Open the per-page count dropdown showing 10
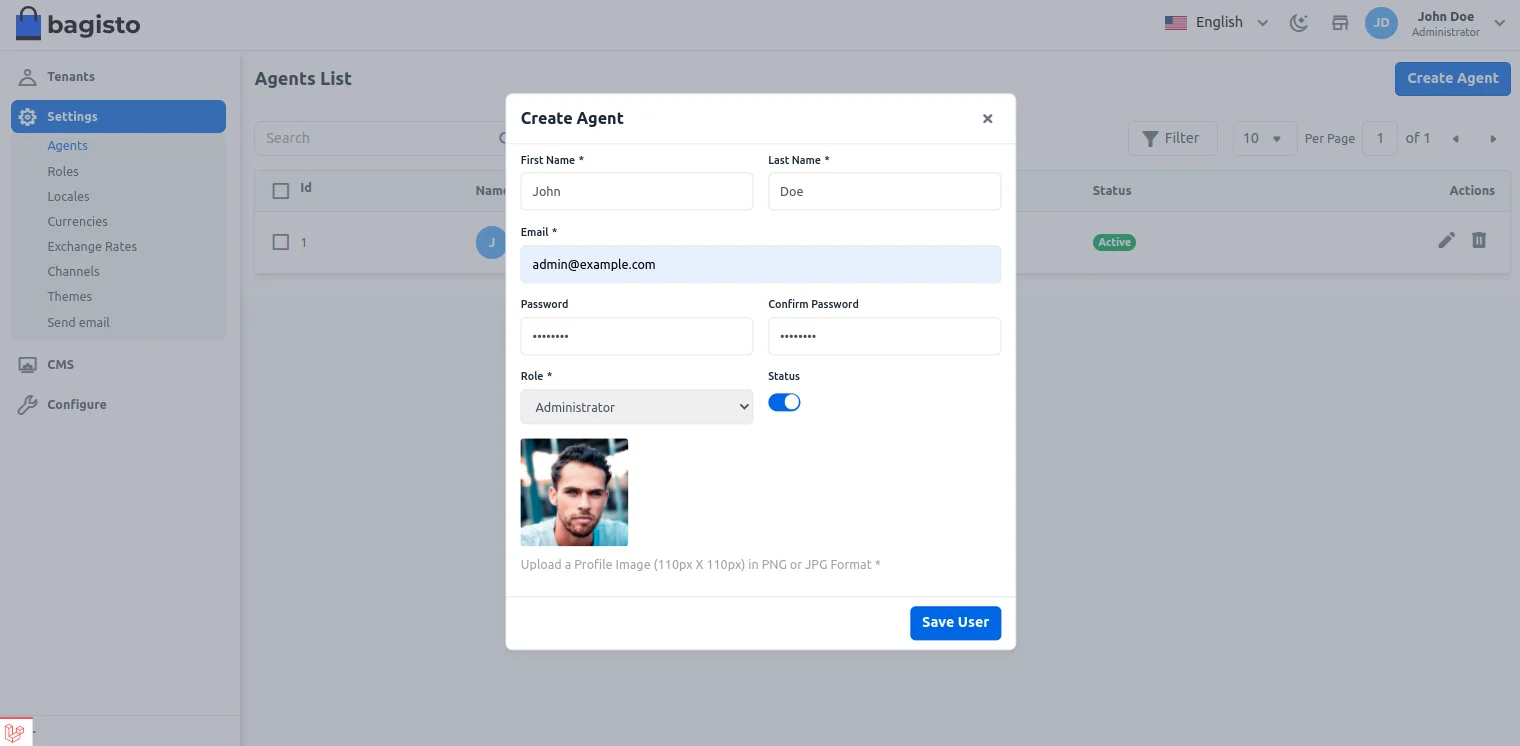 pos(1263,138)
